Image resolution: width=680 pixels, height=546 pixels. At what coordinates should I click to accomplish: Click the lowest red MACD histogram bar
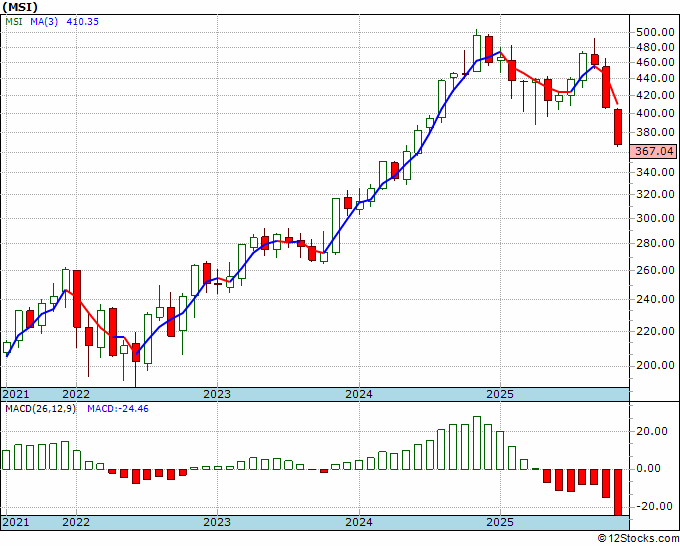(x=618, y=492)
